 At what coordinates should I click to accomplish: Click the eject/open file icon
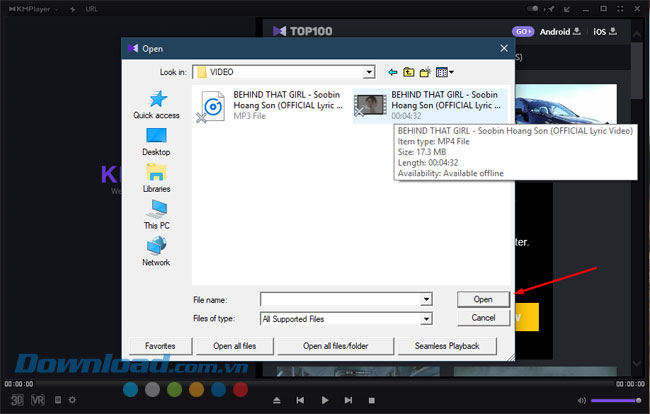277,400
